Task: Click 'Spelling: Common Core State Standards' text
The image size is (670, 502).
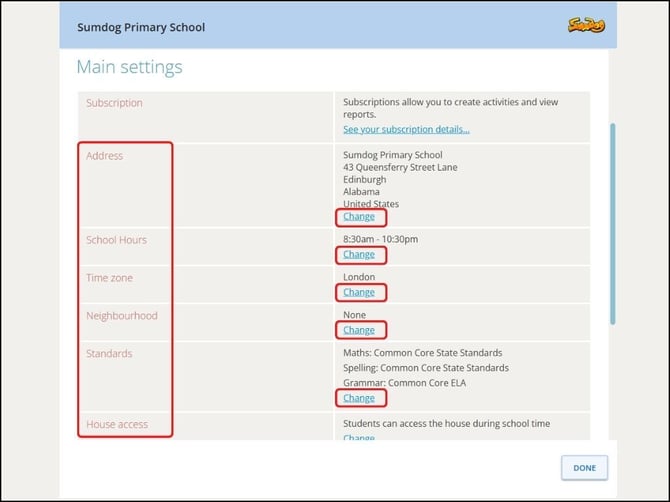Action: (x=426, y=368)
